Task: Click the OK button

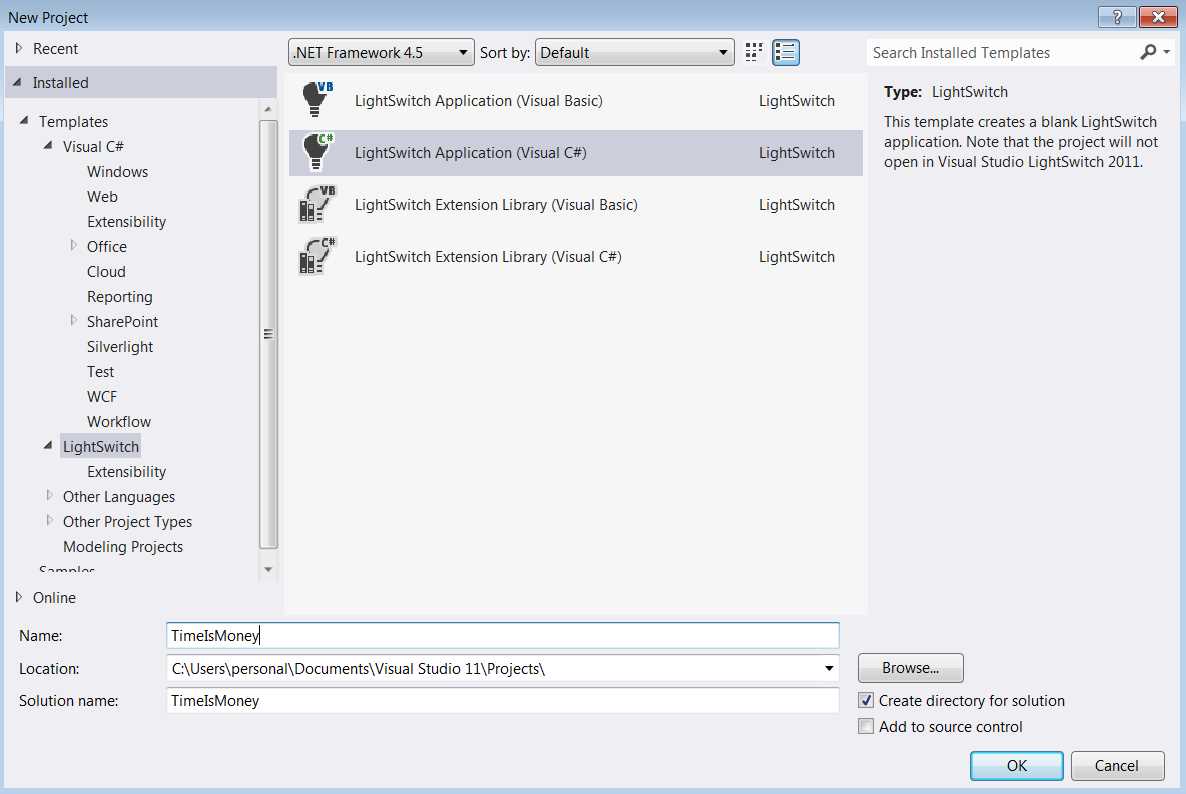Action: click(x=1017, y=765)
